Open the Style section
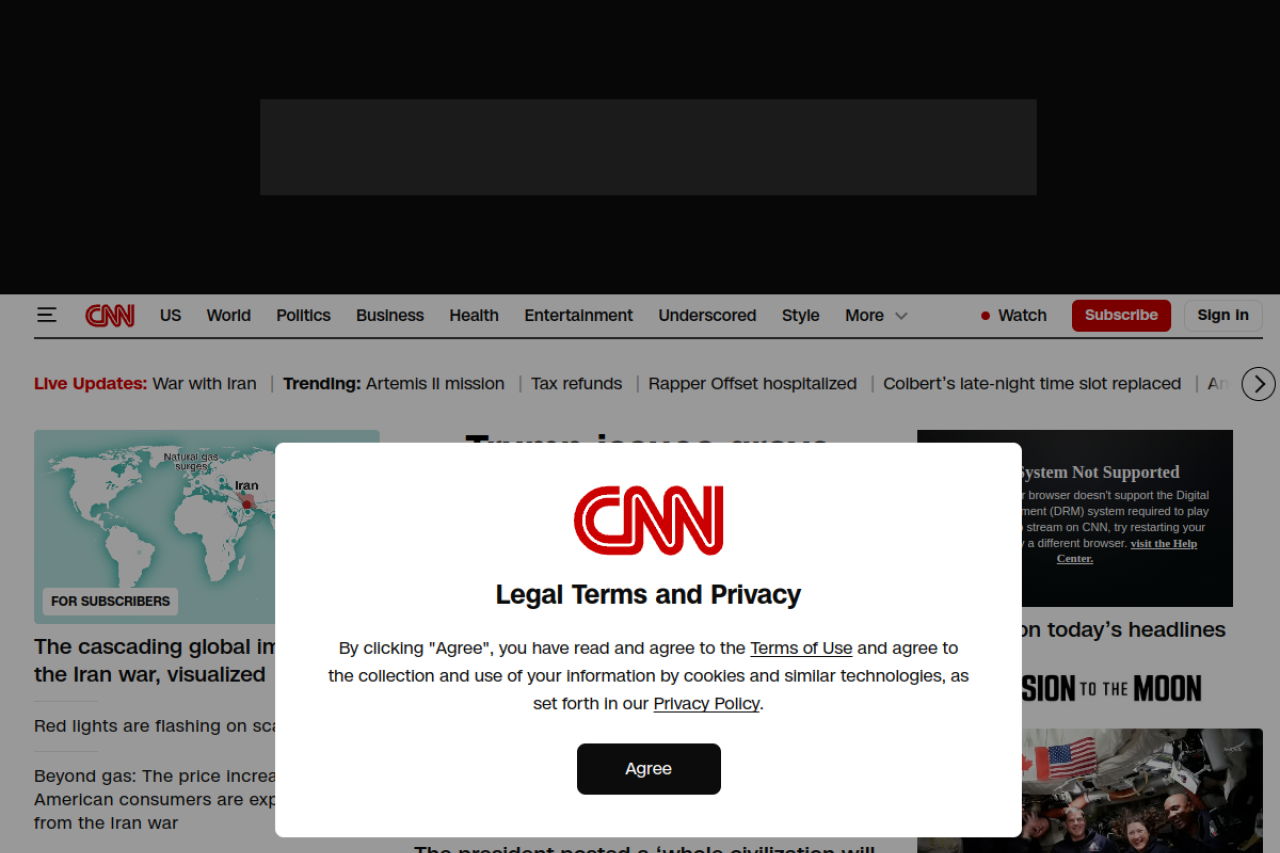This screenshot has height=853, width=1280. point(801,315)
